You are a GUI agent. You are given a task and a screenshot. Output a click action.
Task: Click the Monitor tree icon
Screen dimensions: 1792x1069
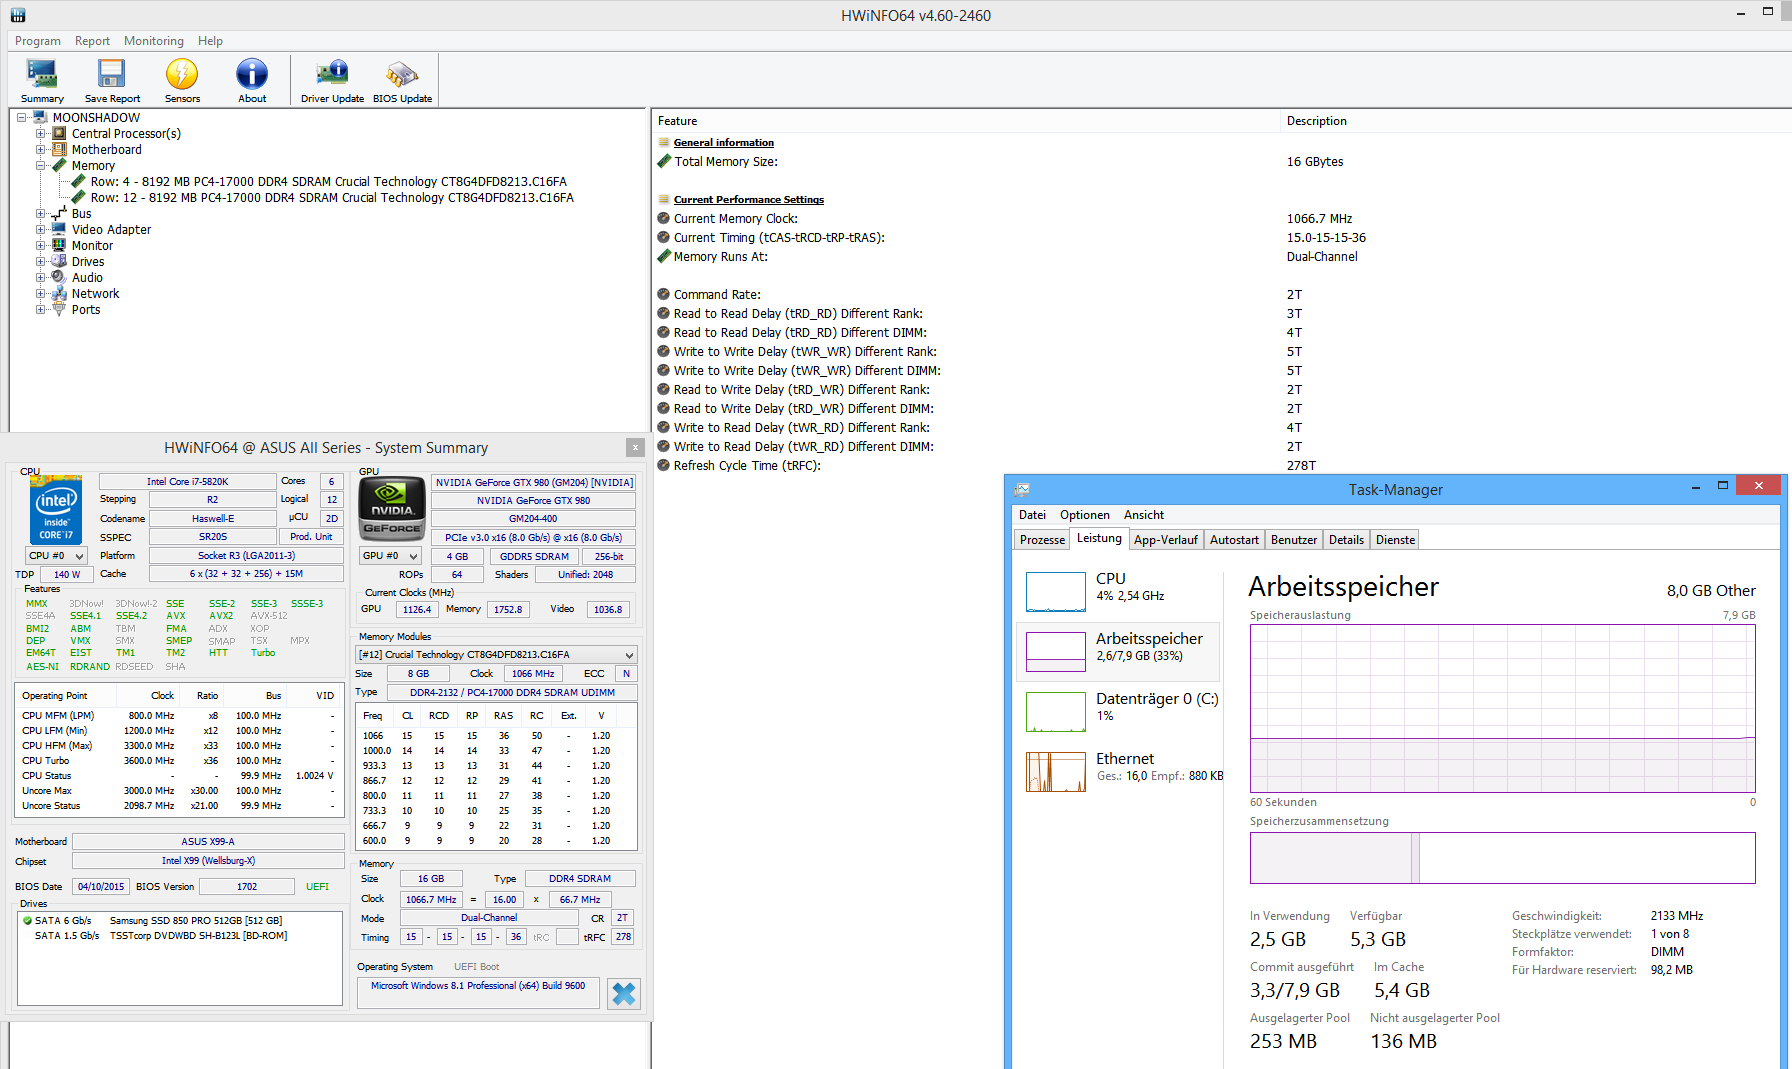tap(59, 246)
